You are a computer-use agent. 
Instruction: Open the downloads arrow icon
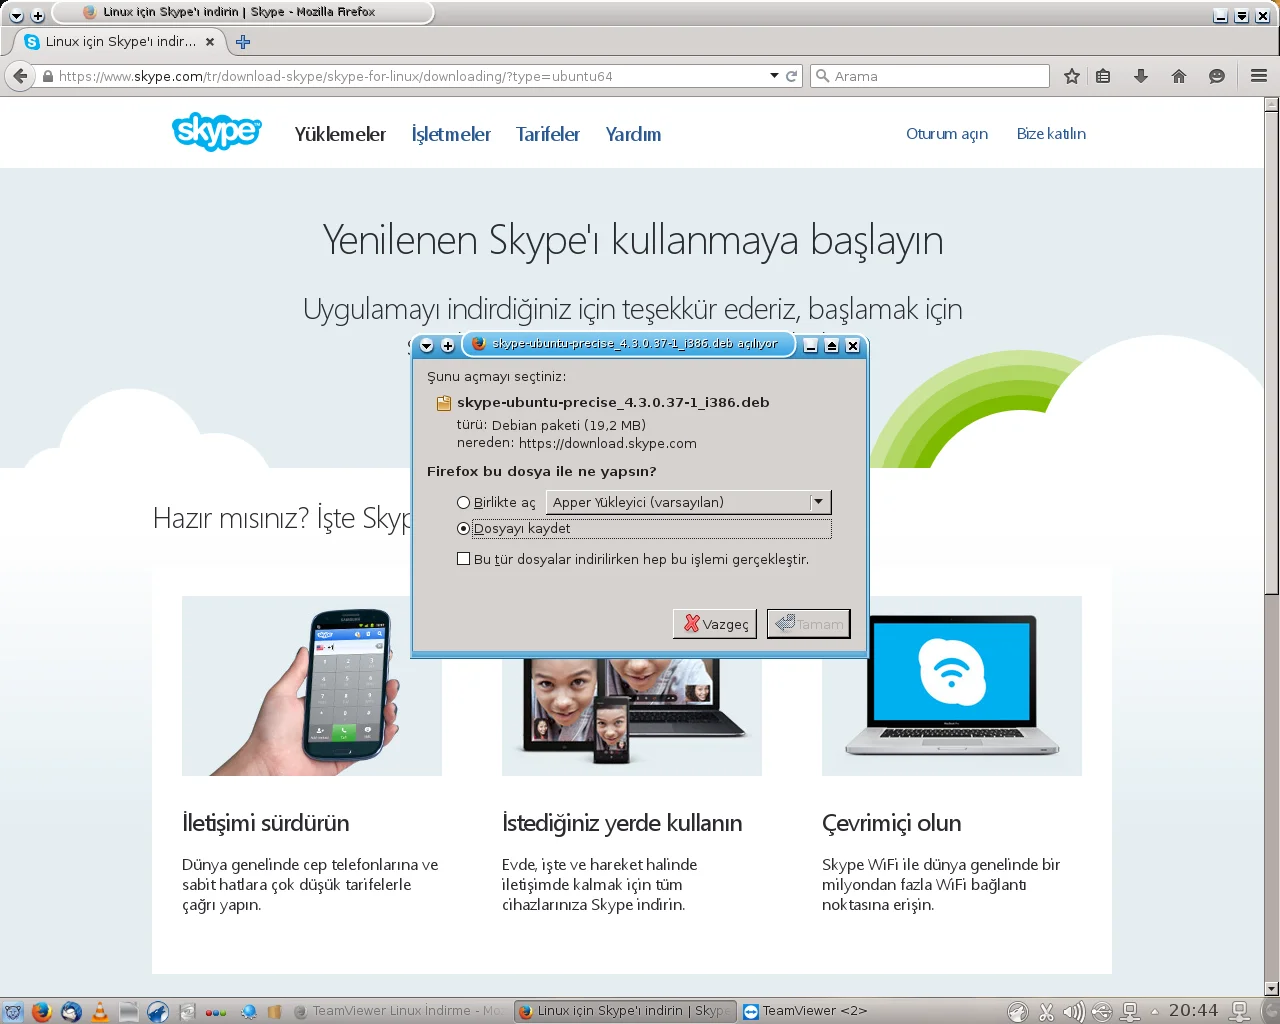(x=1141, y=76)
